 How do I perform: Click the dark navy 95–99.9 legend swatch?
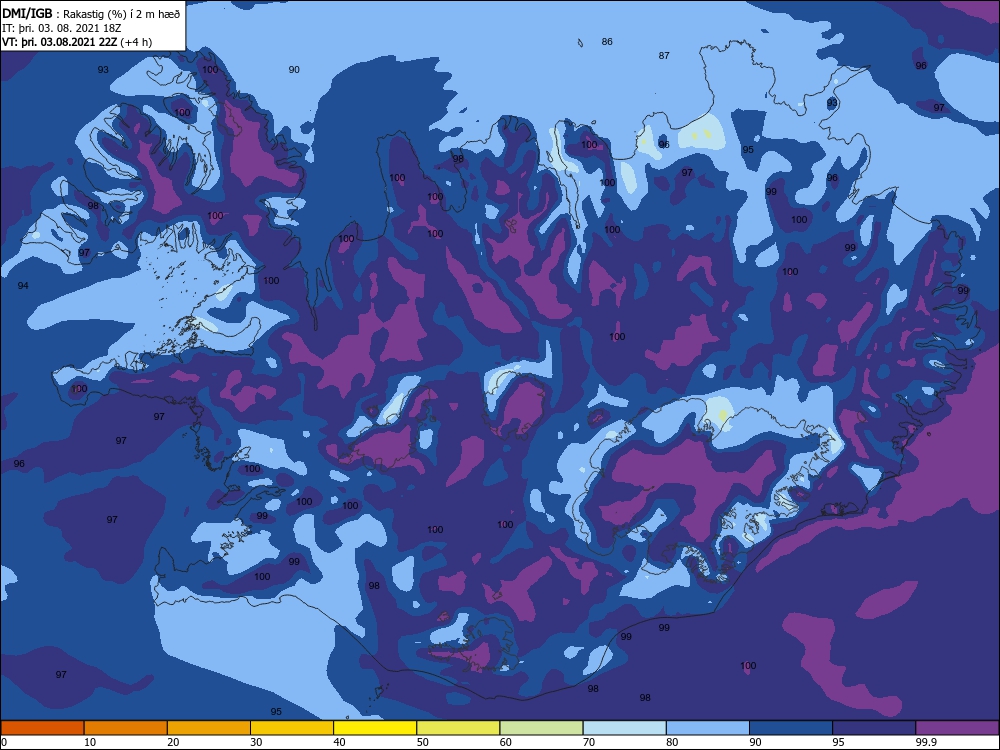(874, 728)
